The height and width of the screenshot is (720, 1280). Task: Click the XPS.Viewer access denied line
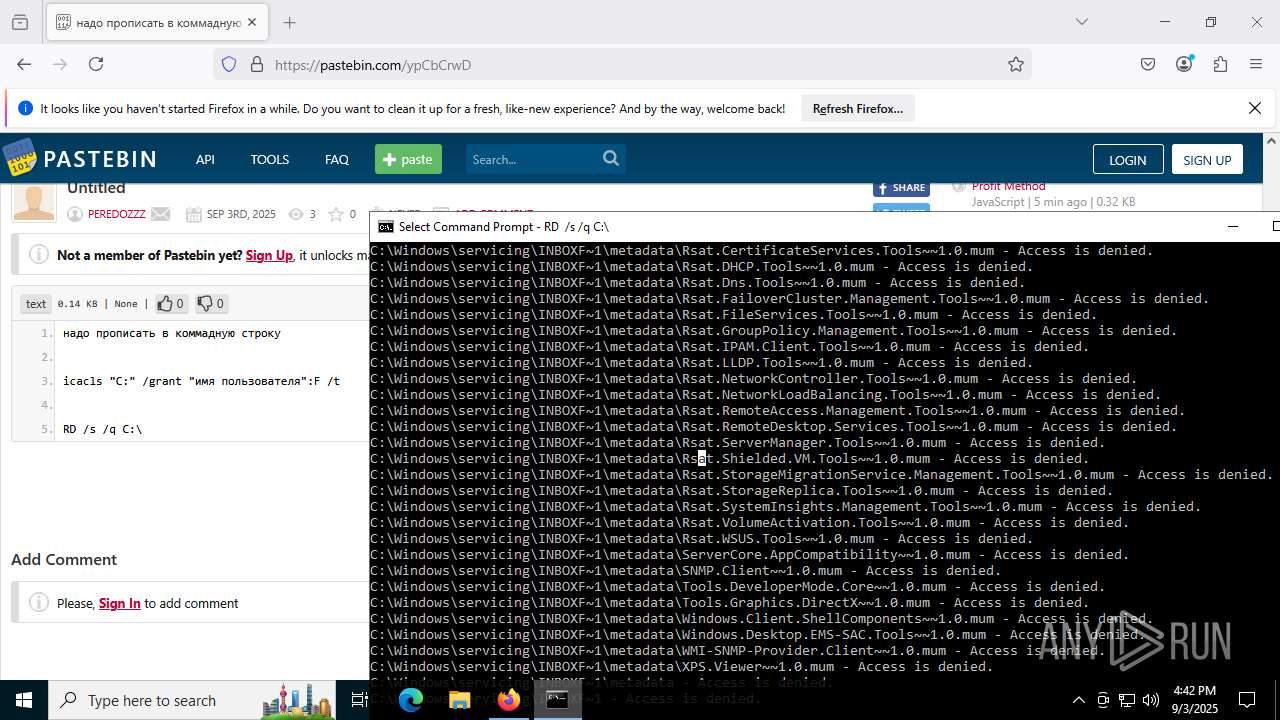point(681,666)
